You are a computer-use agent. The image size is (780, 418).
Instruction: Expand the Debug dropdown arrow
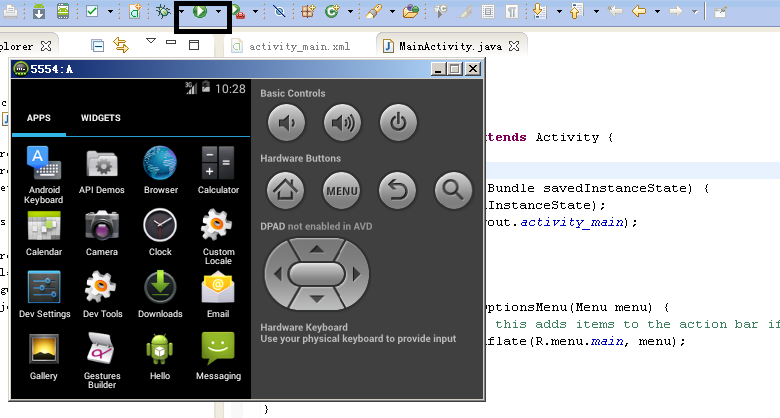(180, 12)
